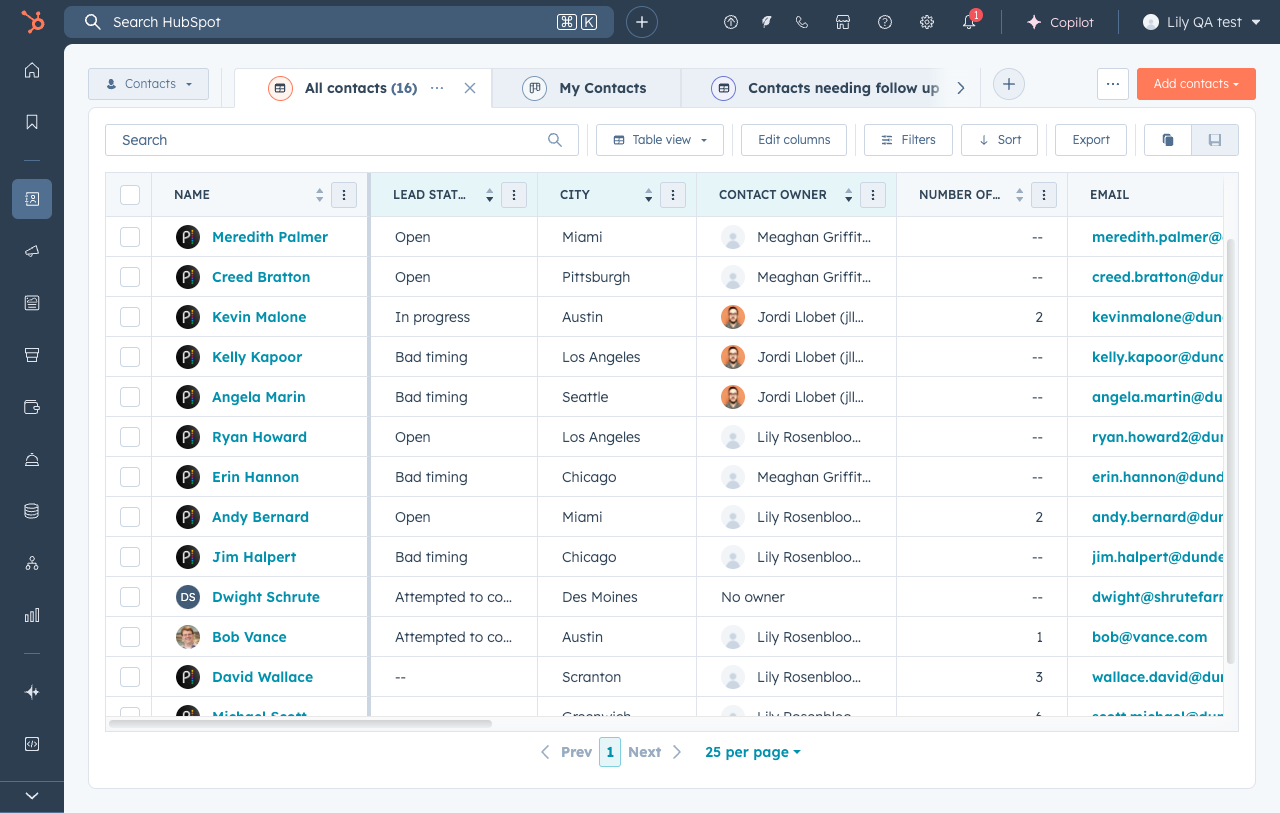Switch to the All contacts (16) tab
Screen dimensions: 1280x813
(361, 88)
